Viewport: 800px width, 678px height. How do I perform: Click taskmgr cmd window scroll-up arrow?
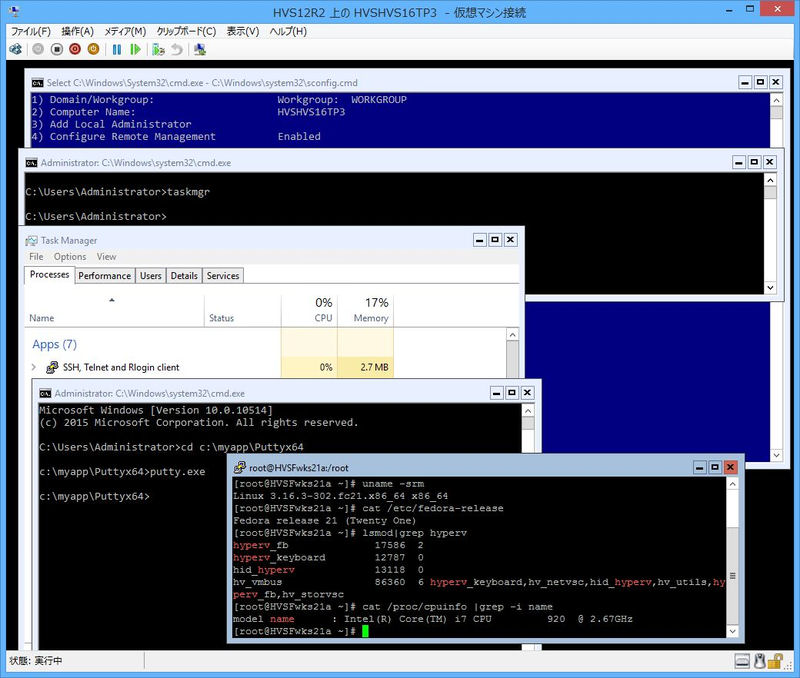[770, 180]
